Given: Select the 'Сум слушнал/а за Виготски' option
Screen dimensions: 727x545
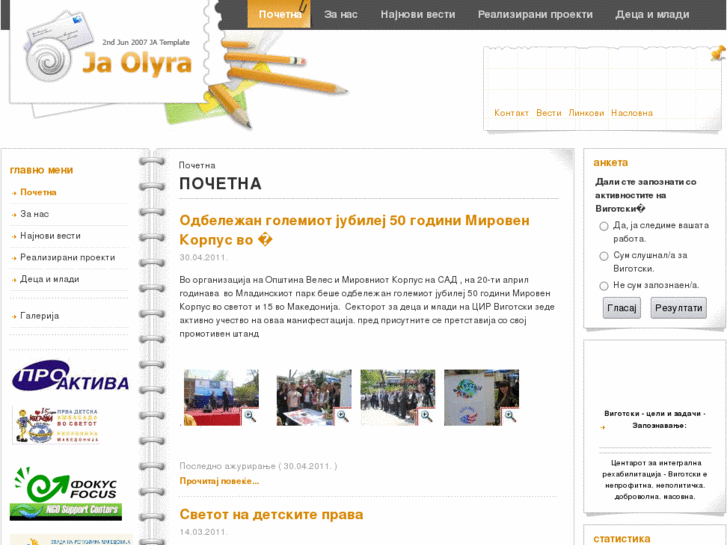Looking at the screenshot, I should (x=604, y=256).
